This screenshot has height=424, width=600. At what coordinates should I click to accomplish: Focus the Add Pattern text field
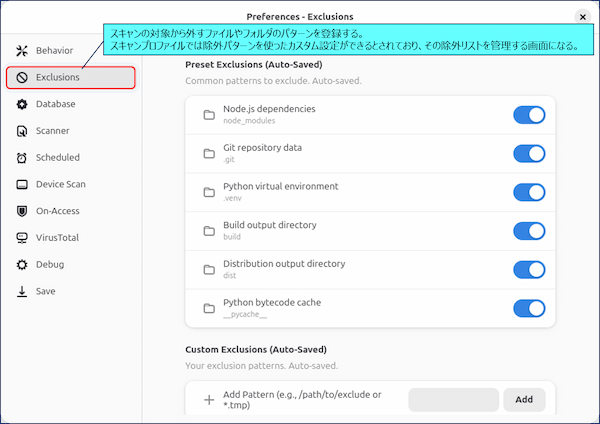click(x=453, y=400)
